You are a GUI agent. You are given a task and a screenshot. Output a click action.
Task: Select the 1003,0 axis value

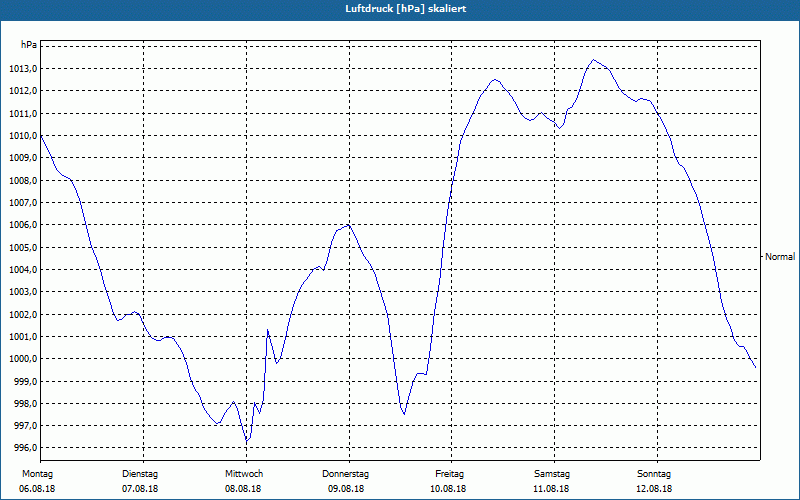23,292
